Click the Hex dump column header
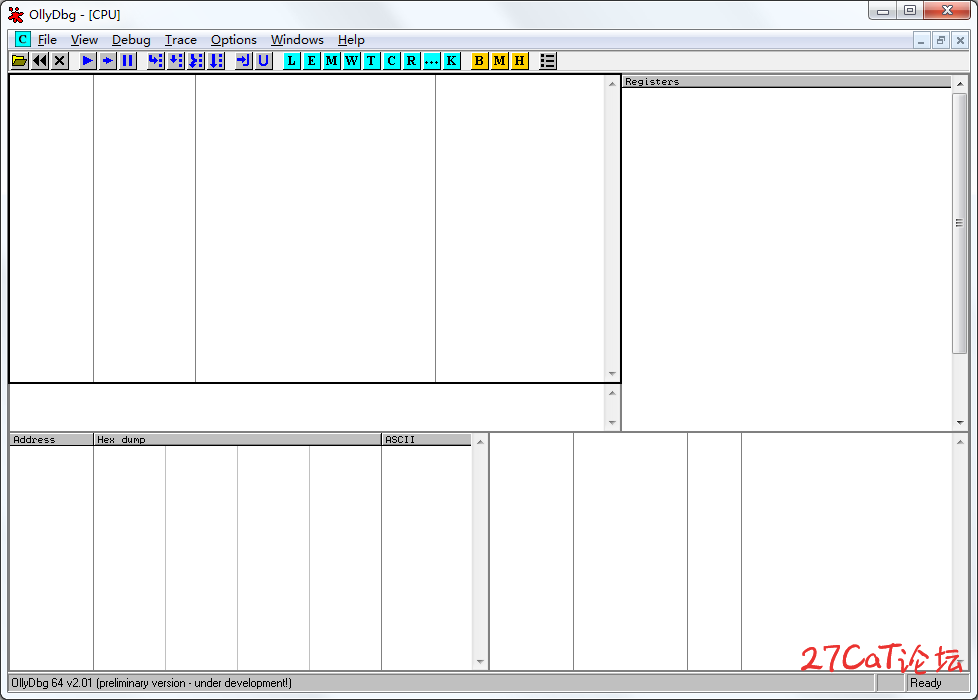 237,440
